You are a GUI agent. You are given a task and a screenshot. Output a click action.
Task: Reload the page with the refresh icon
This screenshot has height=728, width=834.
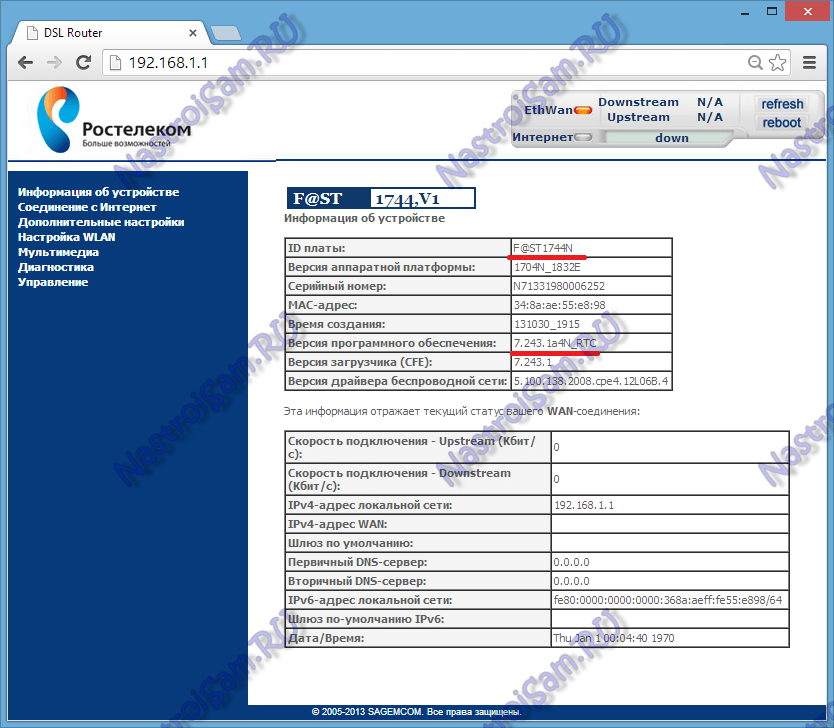[x=83, y=63]
